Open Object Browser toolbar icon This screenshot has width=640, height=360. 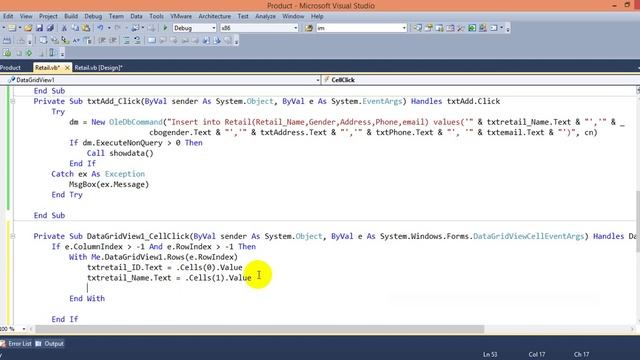coord(450,28)
